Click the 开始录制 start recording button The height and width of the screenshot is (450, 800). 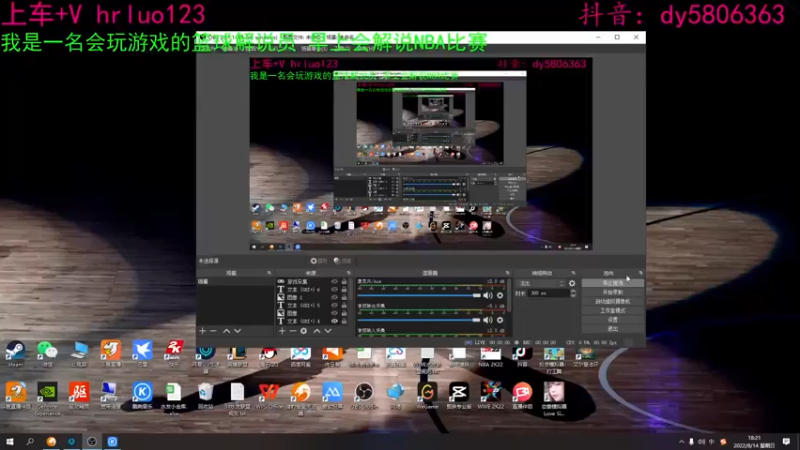point(613,292)
